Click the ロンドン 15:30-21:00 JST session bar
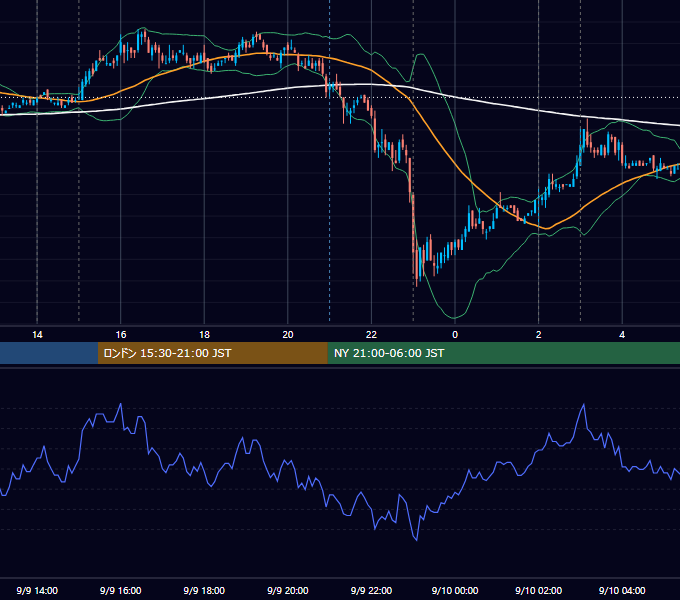The height and width of the screenshot is (600, 680). click(x=212, y=353)
